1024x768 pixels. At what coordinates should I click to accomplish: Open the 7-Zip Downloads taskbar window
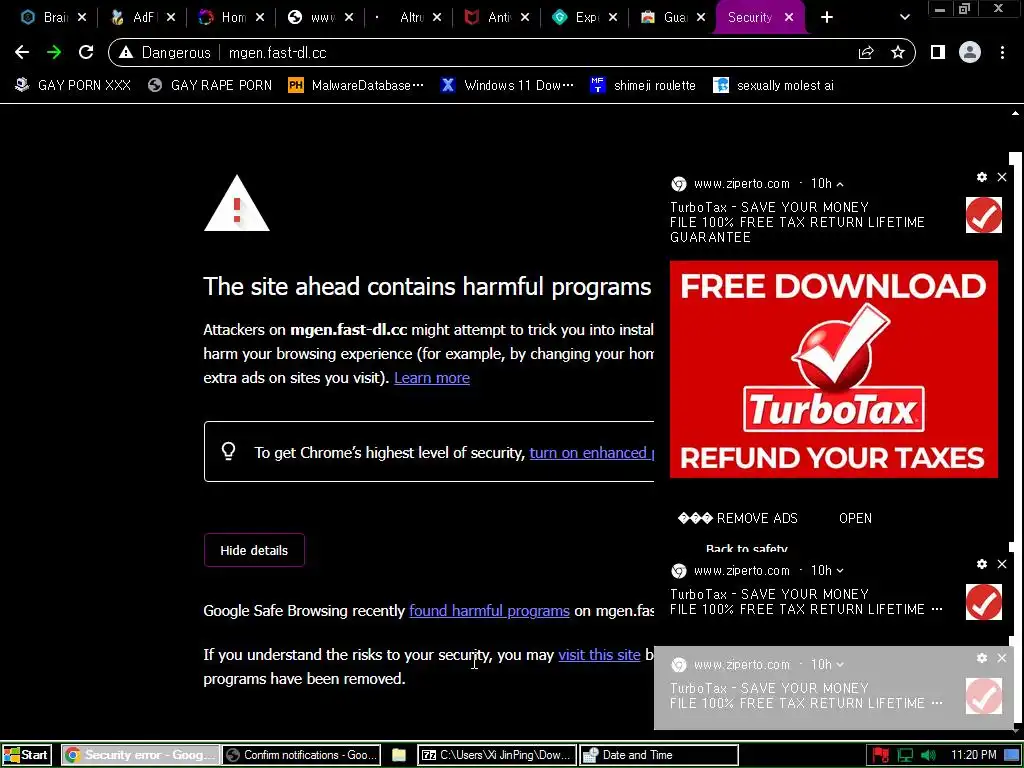click(497, 755)
